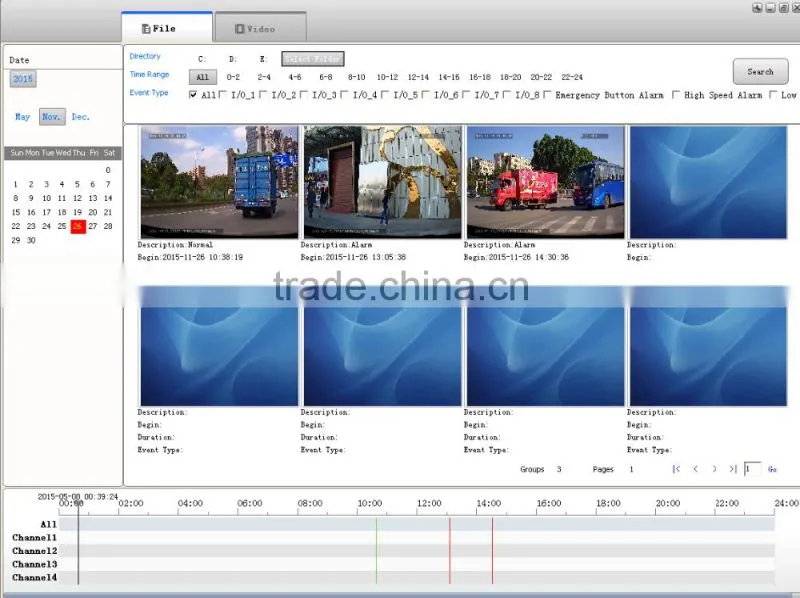Select the May month link
Screen dimensions: 800x598
click(x=22, y=117)
